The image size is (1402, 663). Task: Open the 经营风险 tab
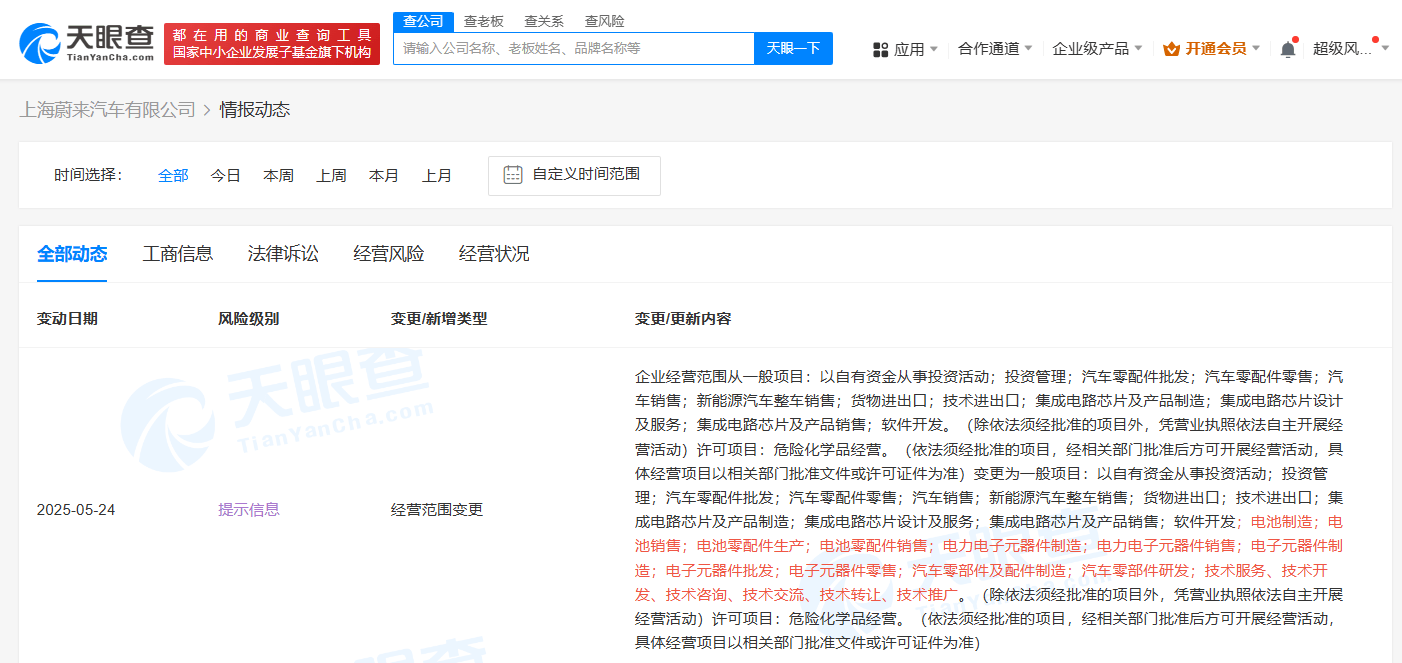coord(389,254)
